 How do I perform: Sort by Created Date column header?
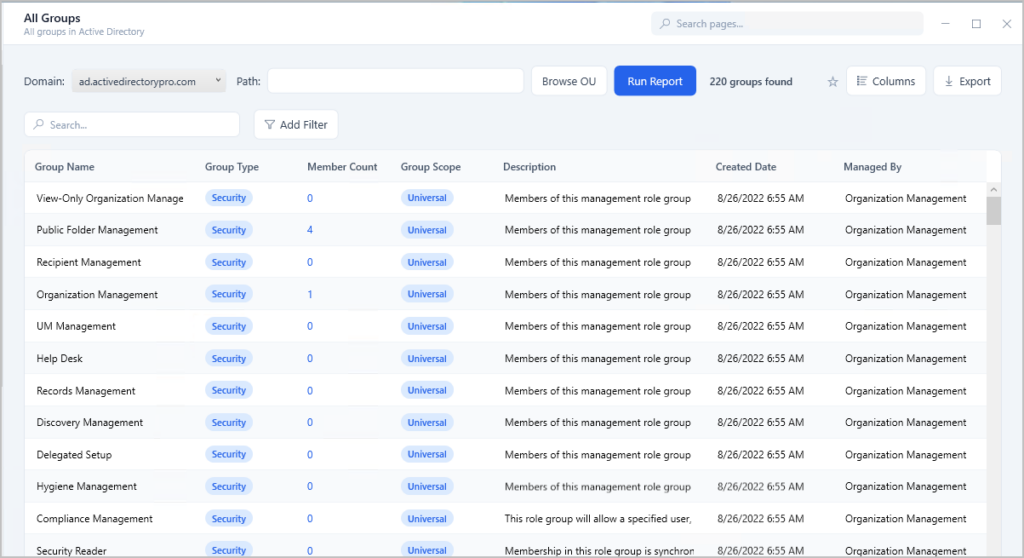click(x=746, y=167)
